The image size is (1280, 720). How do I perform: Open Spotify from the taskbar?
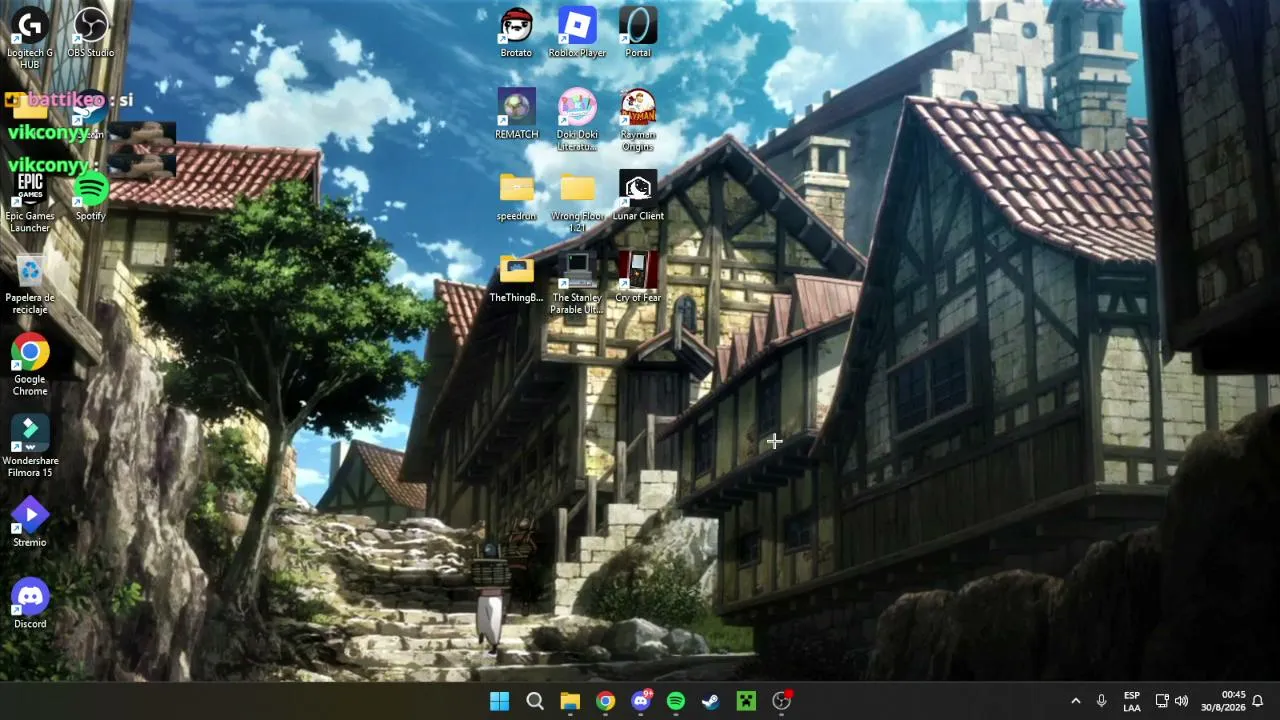676,701
